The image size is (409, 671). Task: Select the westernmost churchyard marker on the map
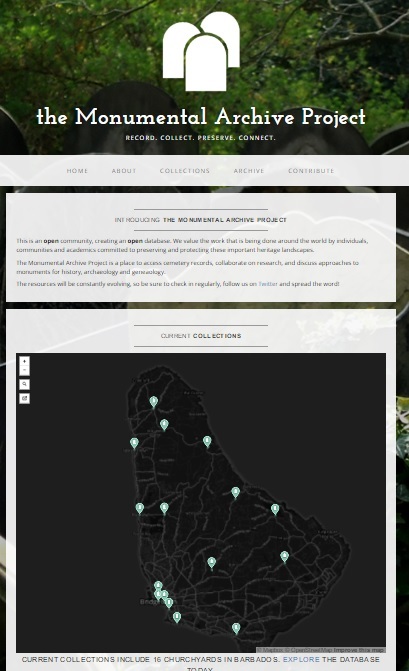(134, 442)
